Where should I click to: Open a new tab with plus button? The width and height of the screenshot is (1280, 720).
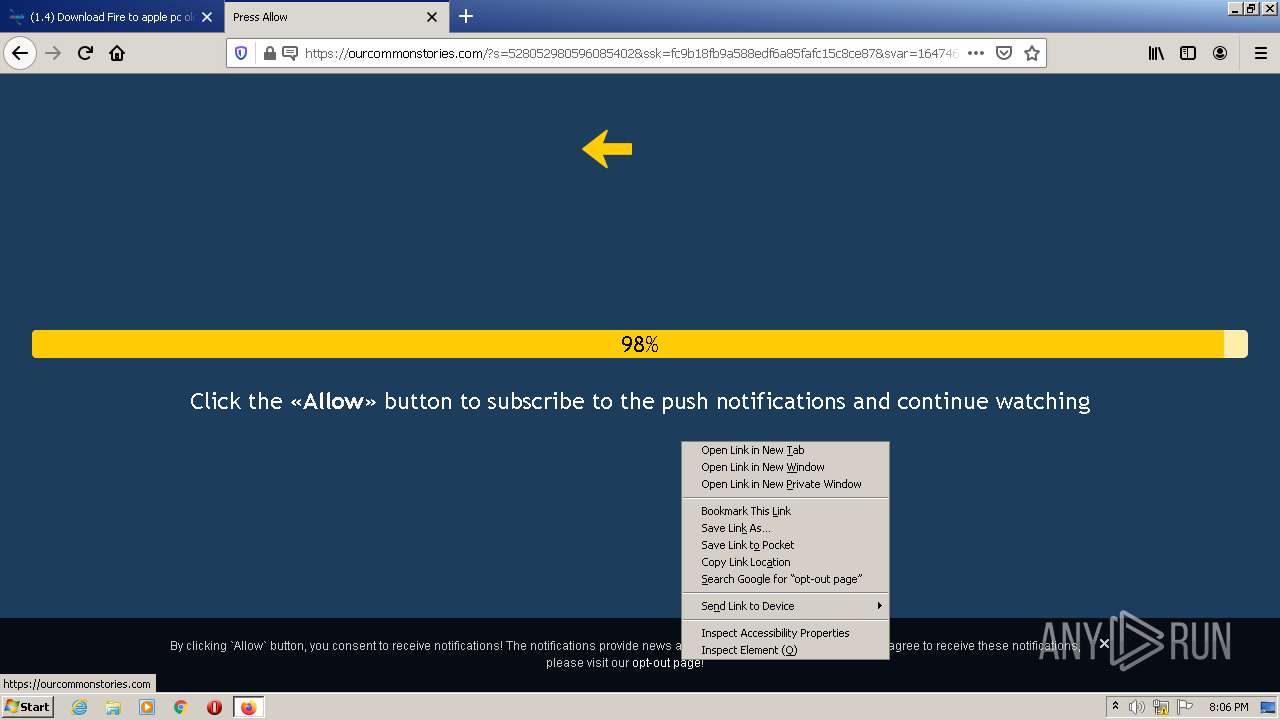(x=466, y=16)
